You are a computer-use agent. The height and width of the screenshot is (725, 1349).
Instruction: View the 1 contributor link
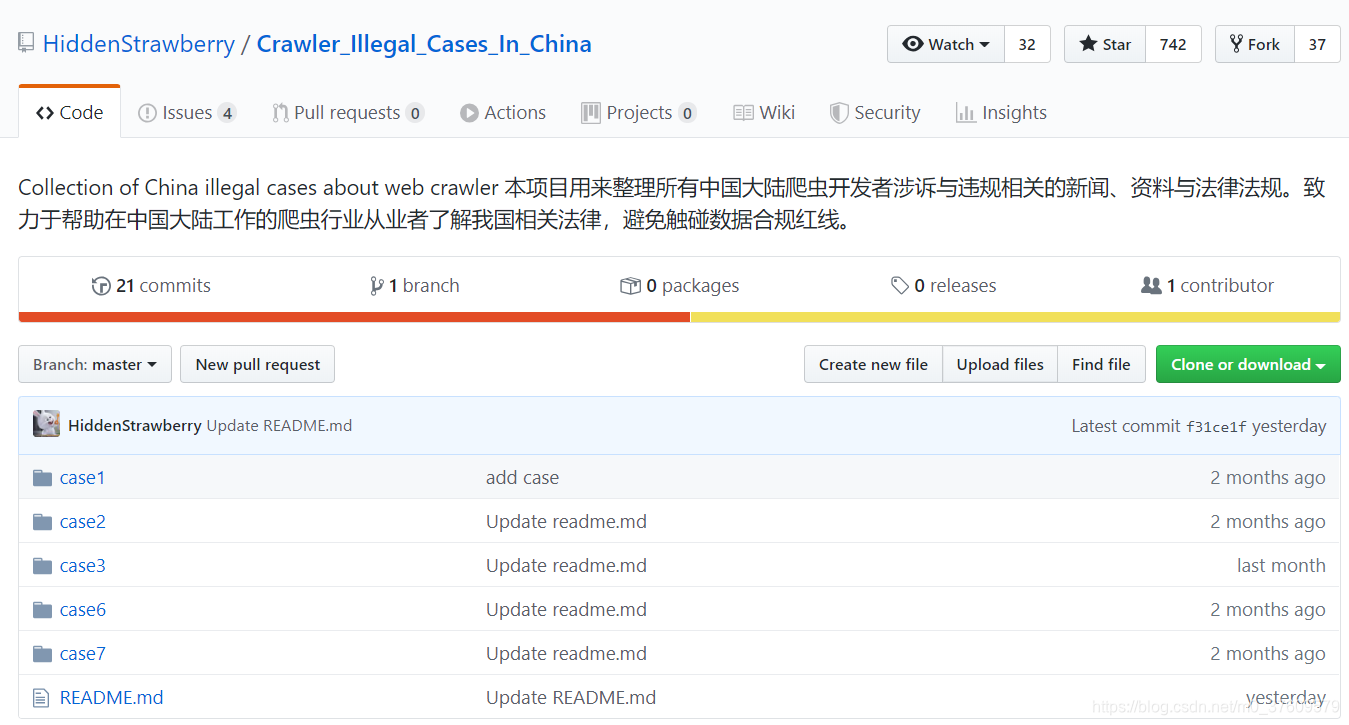[1208, 286]
